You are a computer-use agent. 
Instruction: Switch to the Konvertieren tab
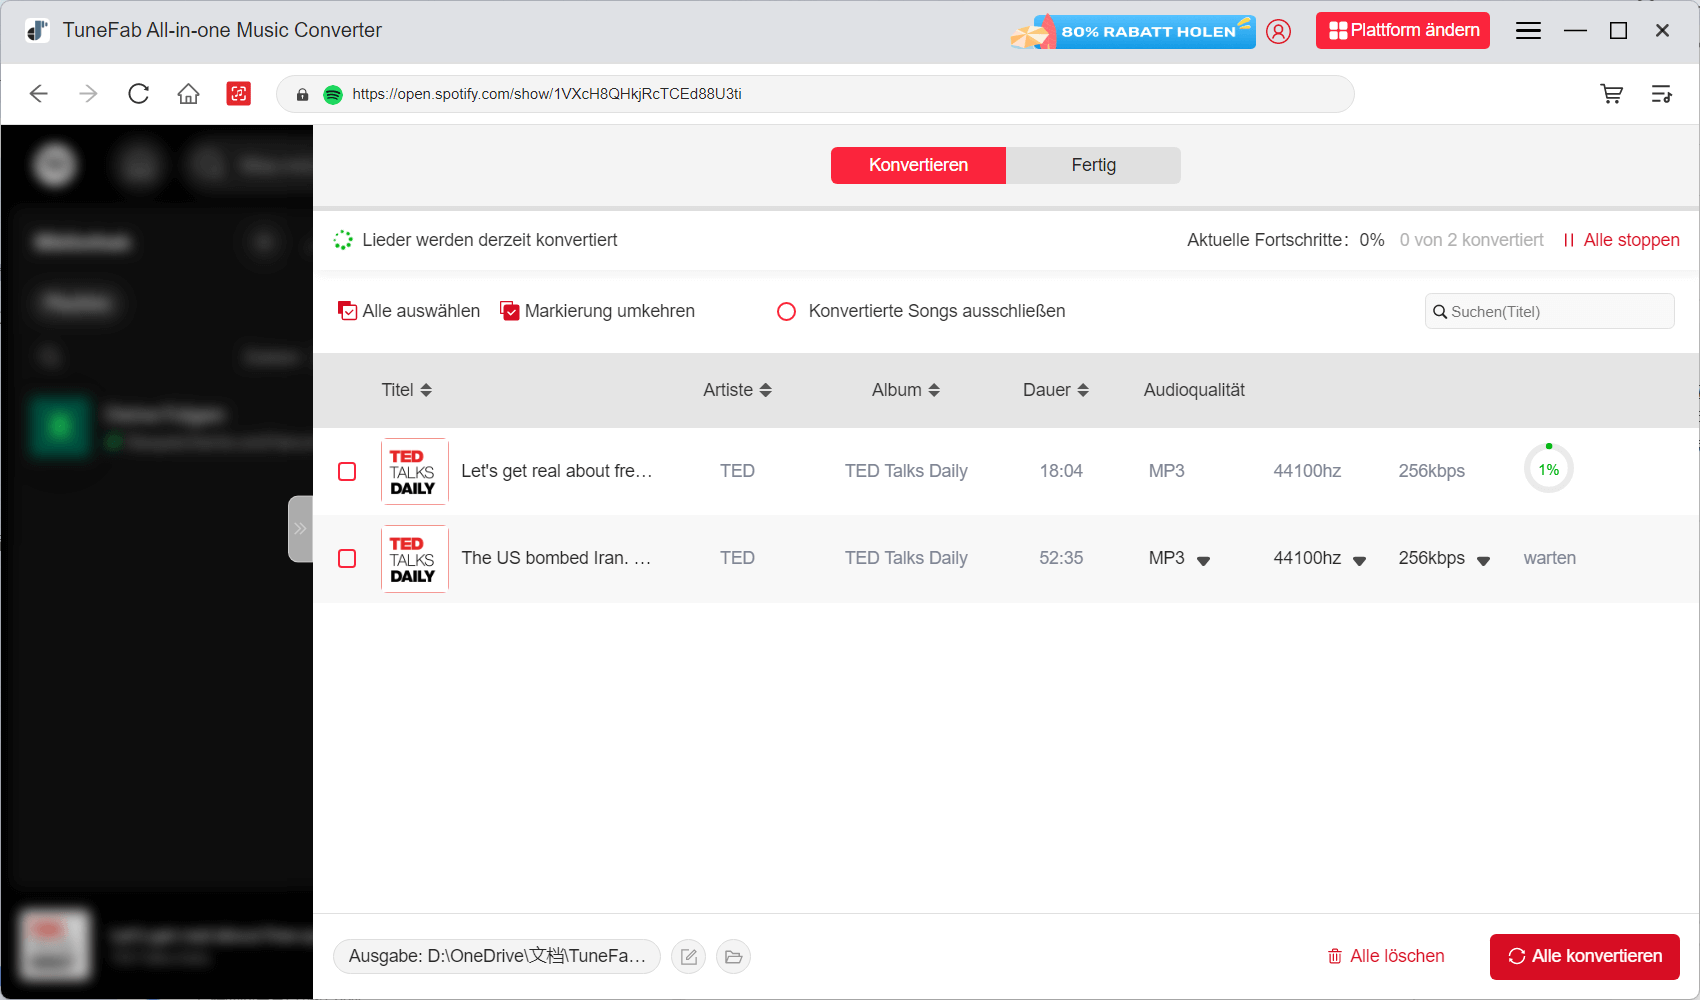click(x=918, y=165)
